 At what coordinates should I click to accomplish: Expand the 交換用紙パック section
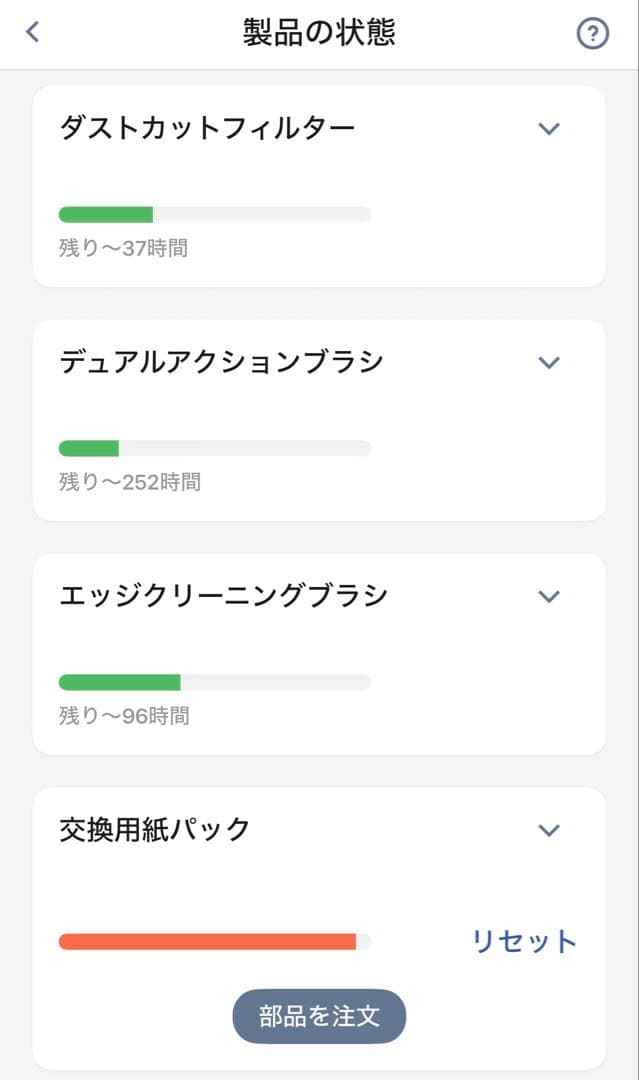(x=548, y=830)
